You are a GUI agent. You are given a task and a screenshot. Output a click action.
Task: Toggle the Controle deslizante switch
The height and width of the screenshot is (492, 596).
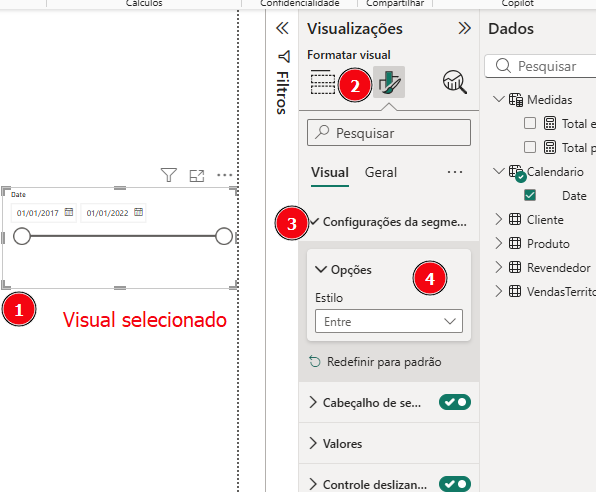click(455, 484)
